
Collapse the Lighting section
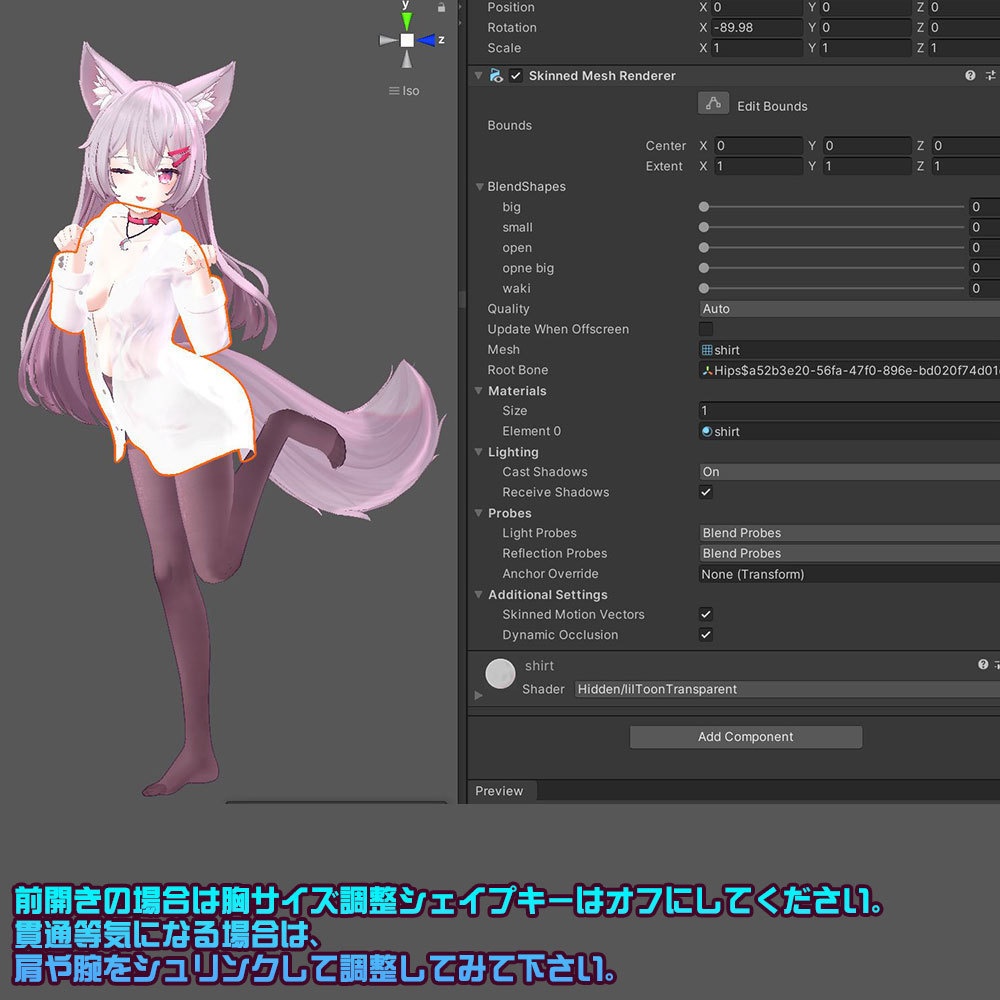click(479, 452)
